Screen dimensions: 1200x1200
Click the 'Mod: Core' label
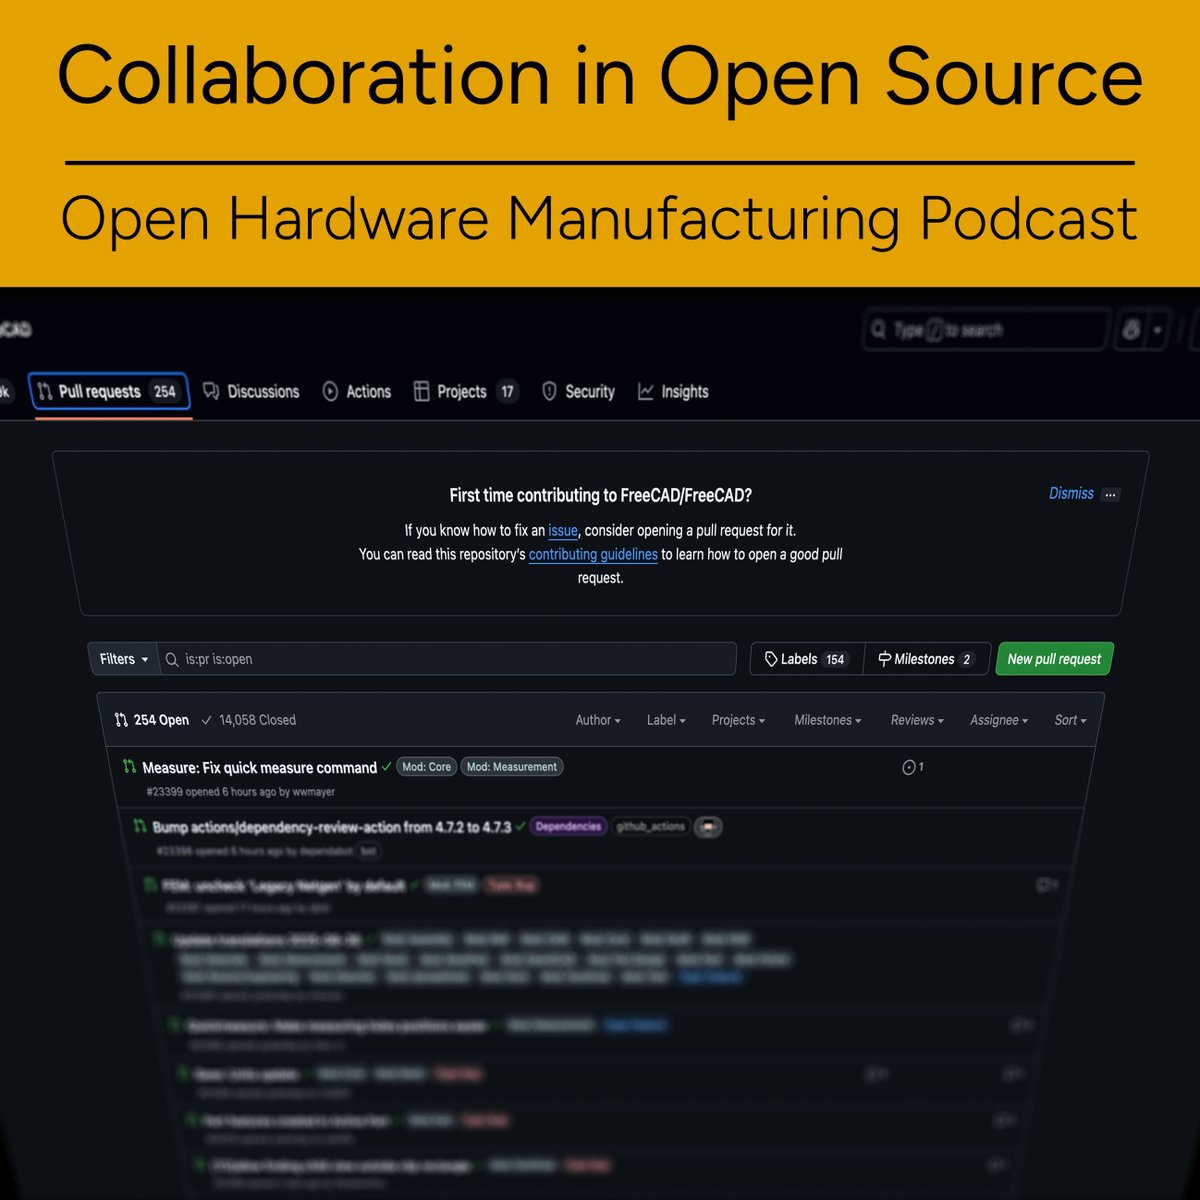click(427, 767)
